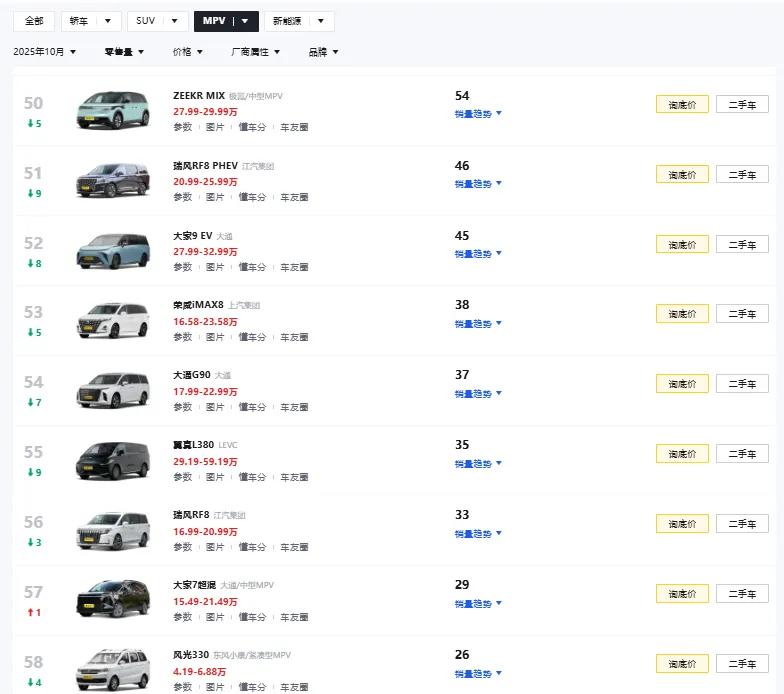Open the 品牌 brand filter

coord(323,52)
